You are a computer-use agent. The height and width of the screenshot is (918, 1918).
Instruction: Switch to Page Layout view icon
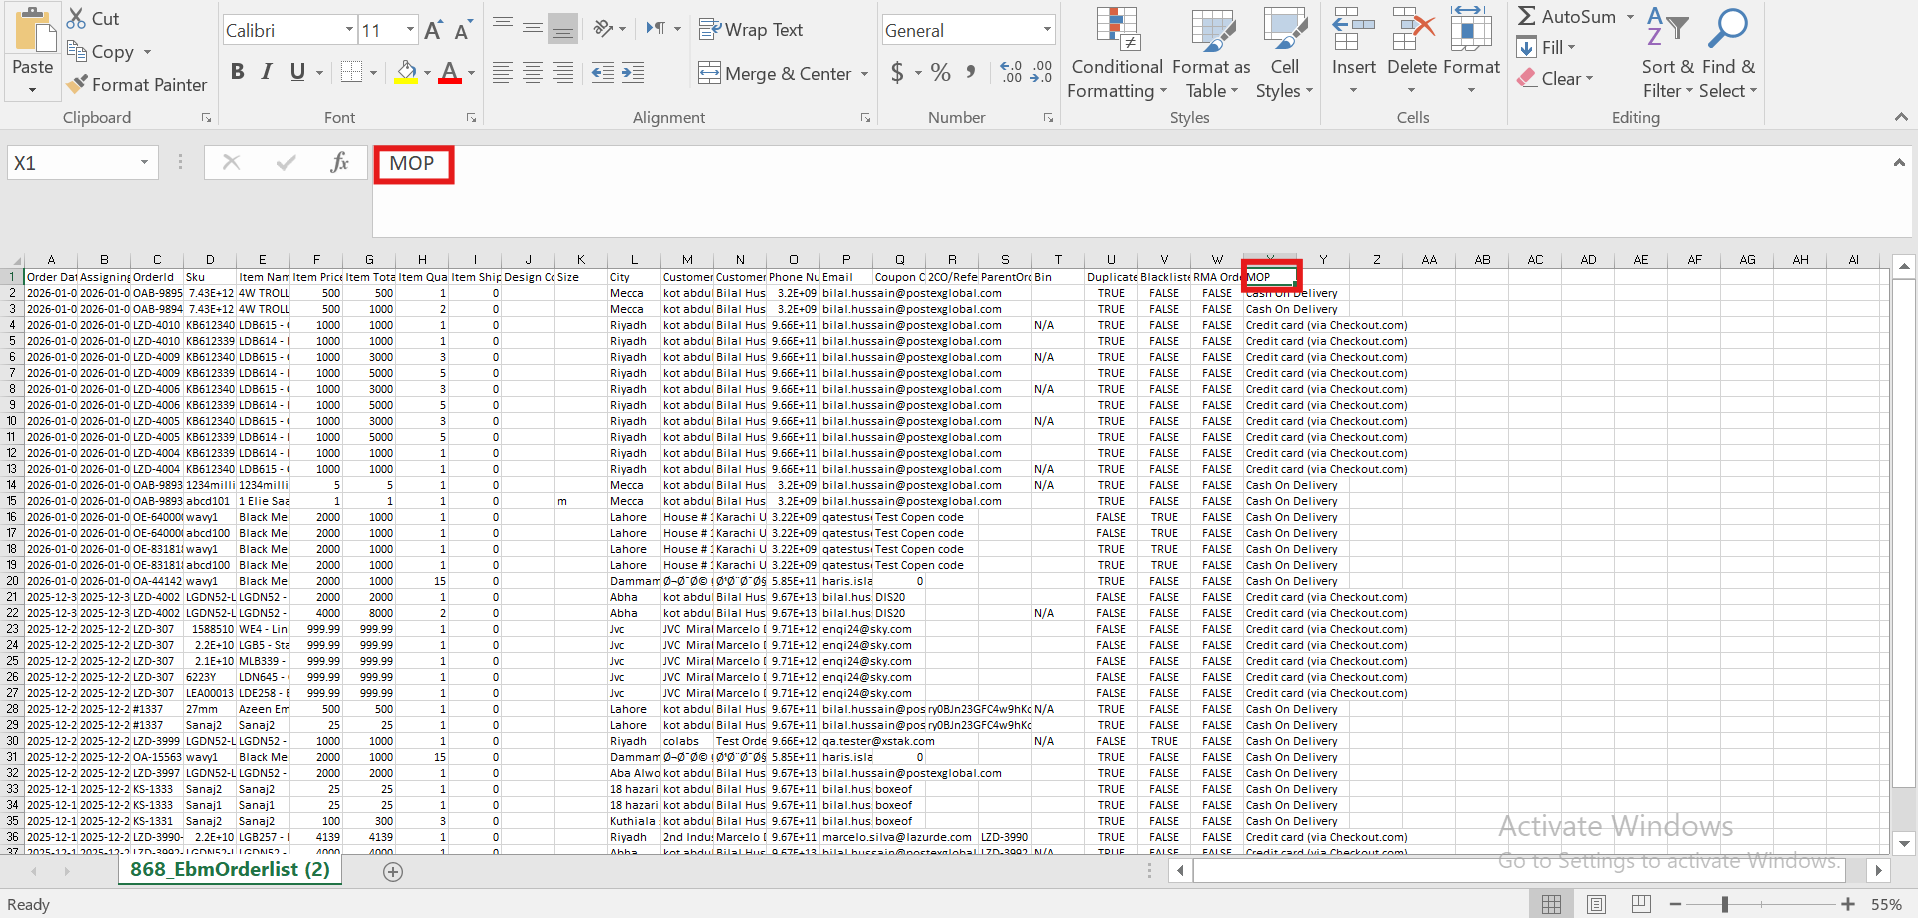(x=1596, y=904)
